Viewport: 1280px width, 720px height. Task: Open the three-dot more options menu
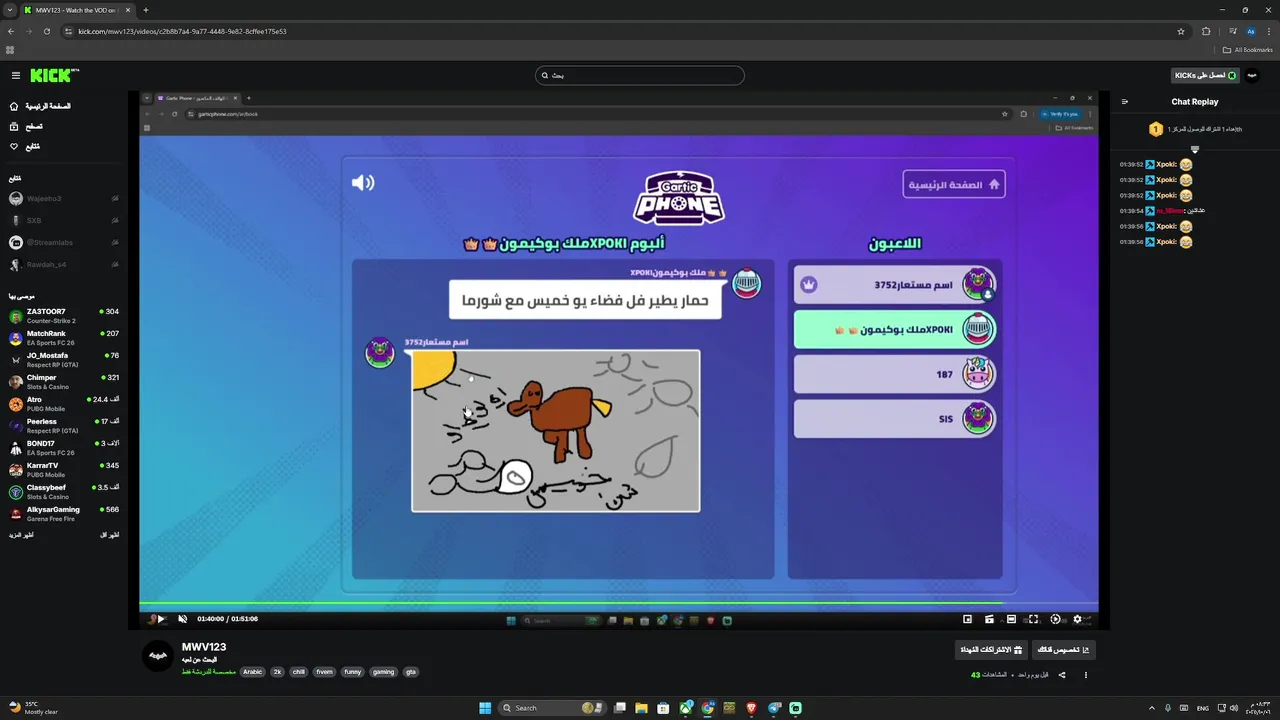point(1085,675)
